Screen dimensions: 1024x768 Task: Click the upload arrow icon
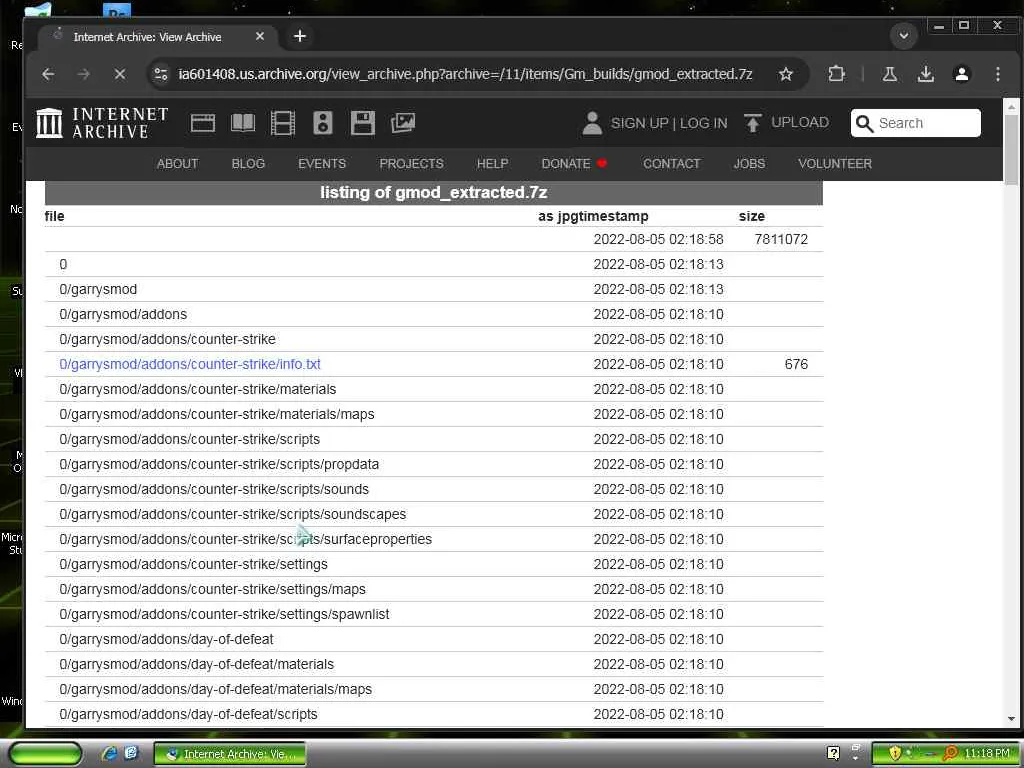pos(752,123)
